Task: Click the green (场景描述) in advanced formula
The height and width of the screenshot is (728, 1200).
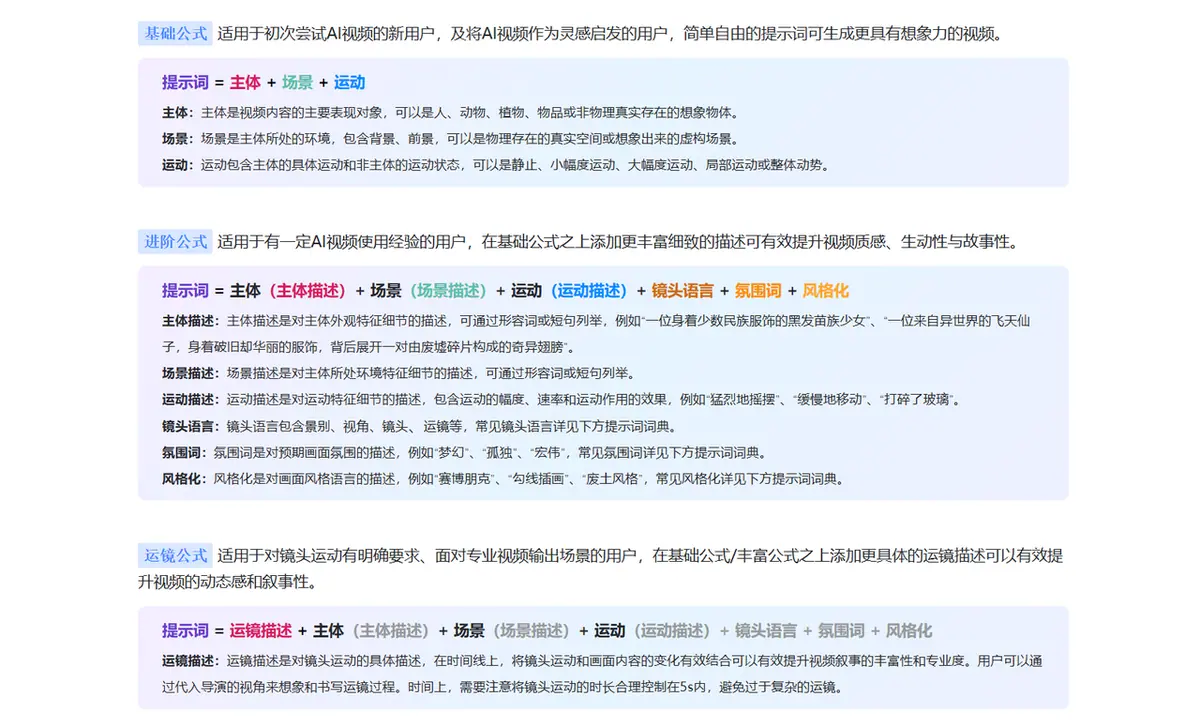Action: [x=448, y=291]
